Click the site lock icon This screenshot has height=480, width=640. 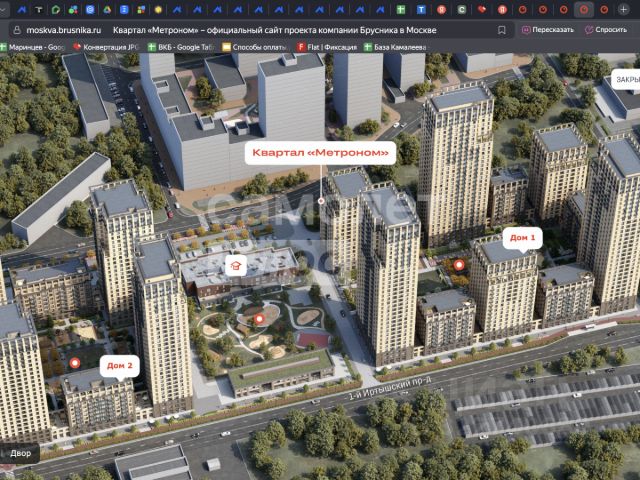tap(17, 30)
